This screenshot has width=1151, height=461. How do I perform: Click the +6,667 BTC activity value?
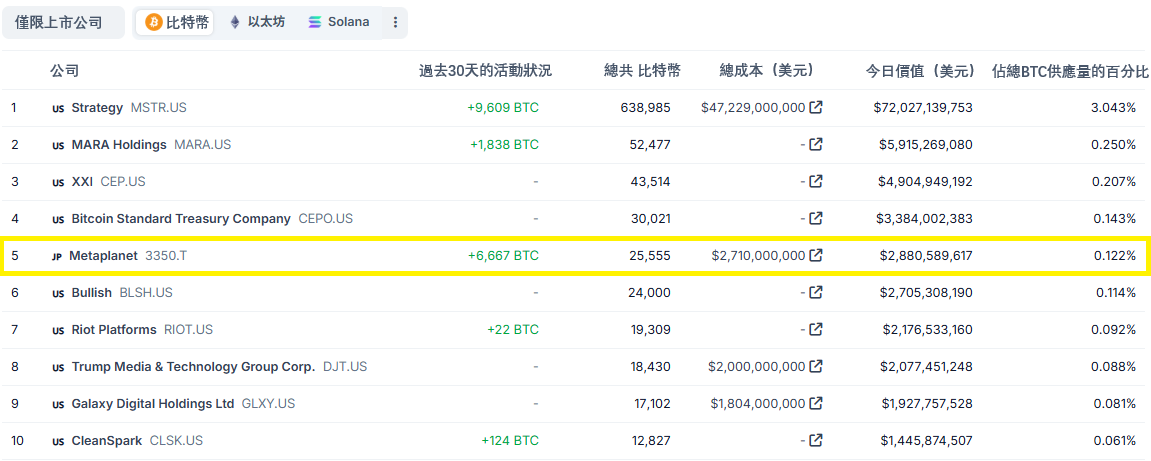[503, 255]
